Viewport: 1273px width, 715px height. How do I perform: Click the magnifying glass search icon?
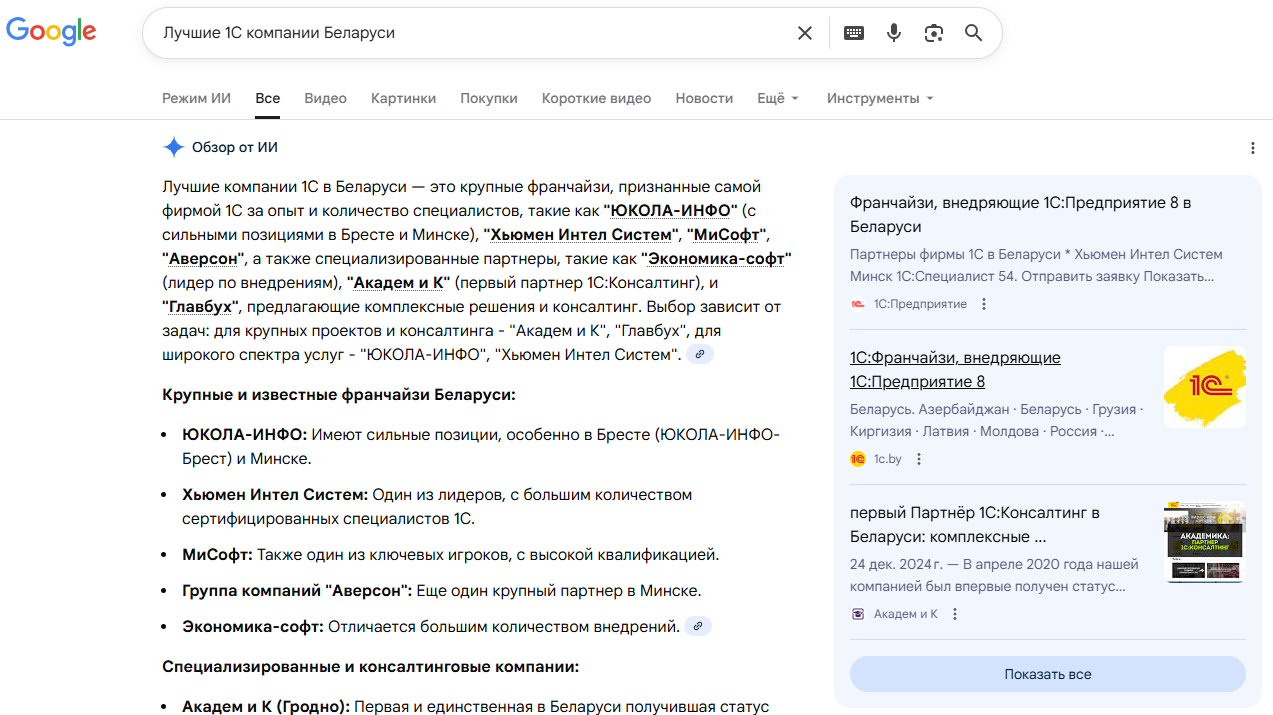coord(974,33)
